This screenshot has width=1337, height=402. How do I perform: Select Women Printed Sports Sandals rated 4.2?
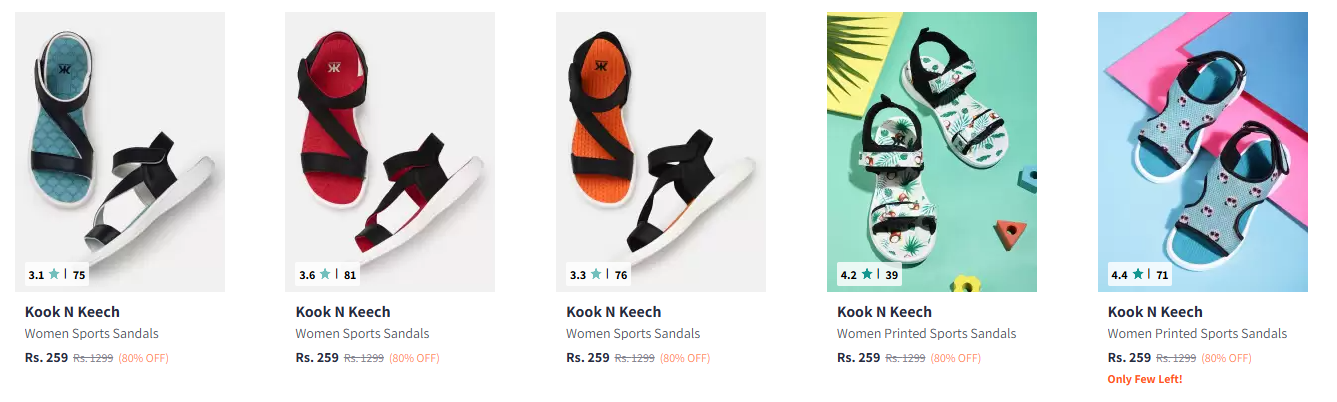click(x=927, y=334)
